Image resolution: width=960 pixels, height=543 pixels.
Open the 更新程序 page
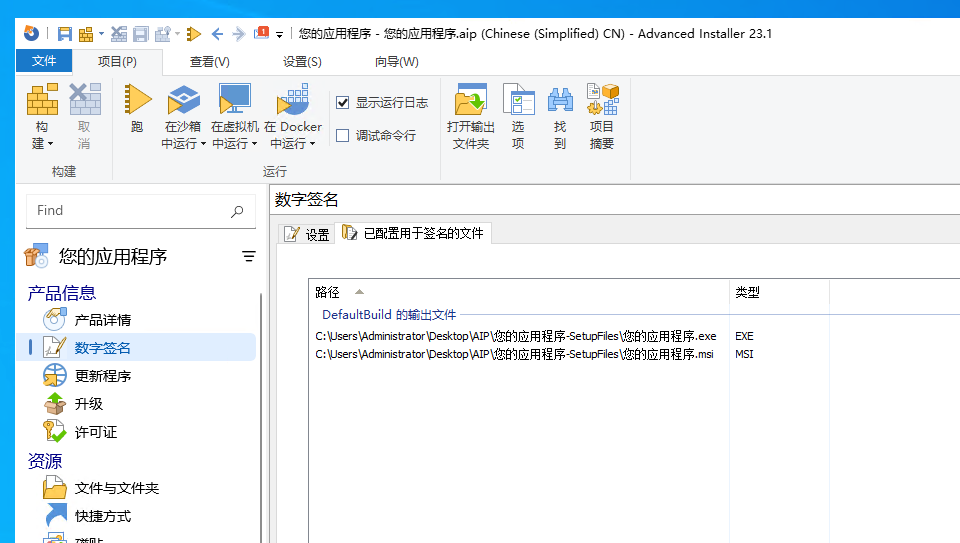pyautogui.click(x=102, y=376)
